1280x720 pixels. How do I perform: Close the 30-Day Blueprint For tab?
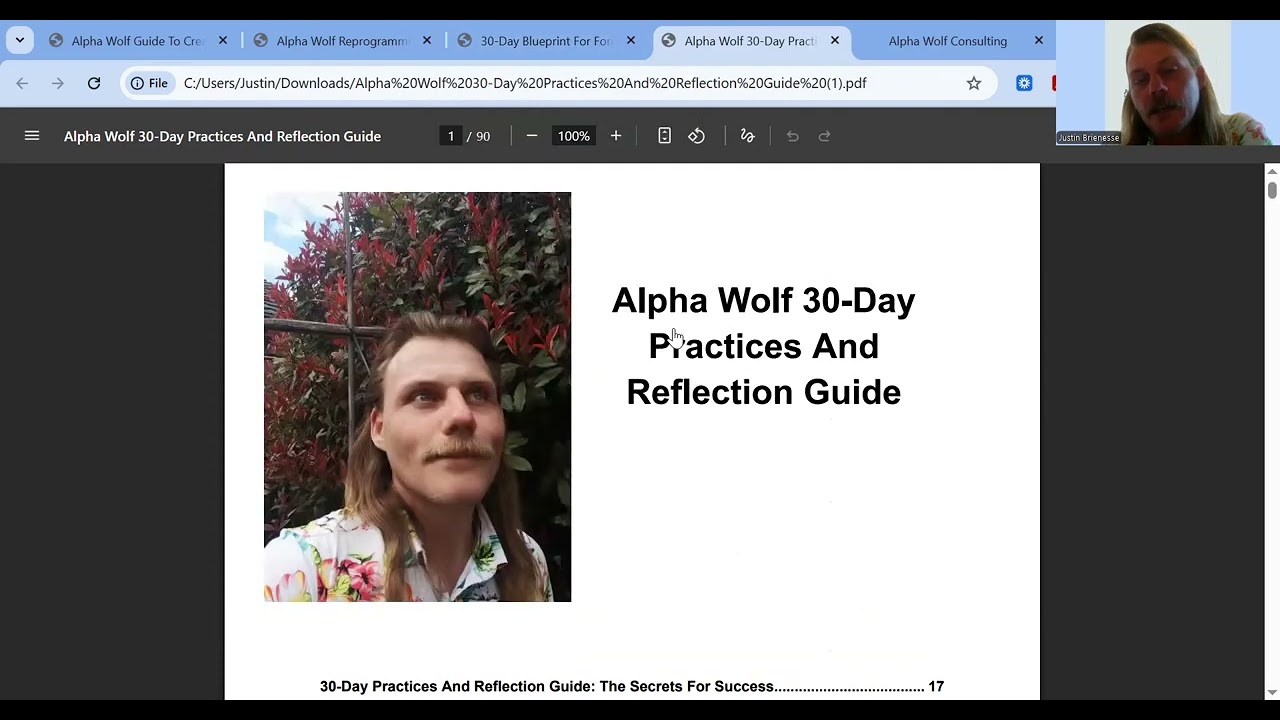coord(631,41)
